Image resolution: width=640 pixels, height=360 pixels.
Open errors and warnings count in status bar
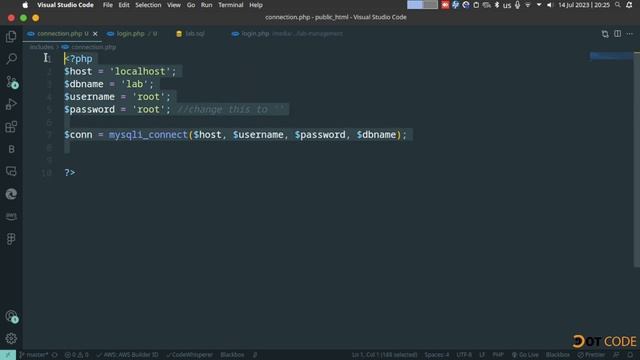[x=76, y=355]
